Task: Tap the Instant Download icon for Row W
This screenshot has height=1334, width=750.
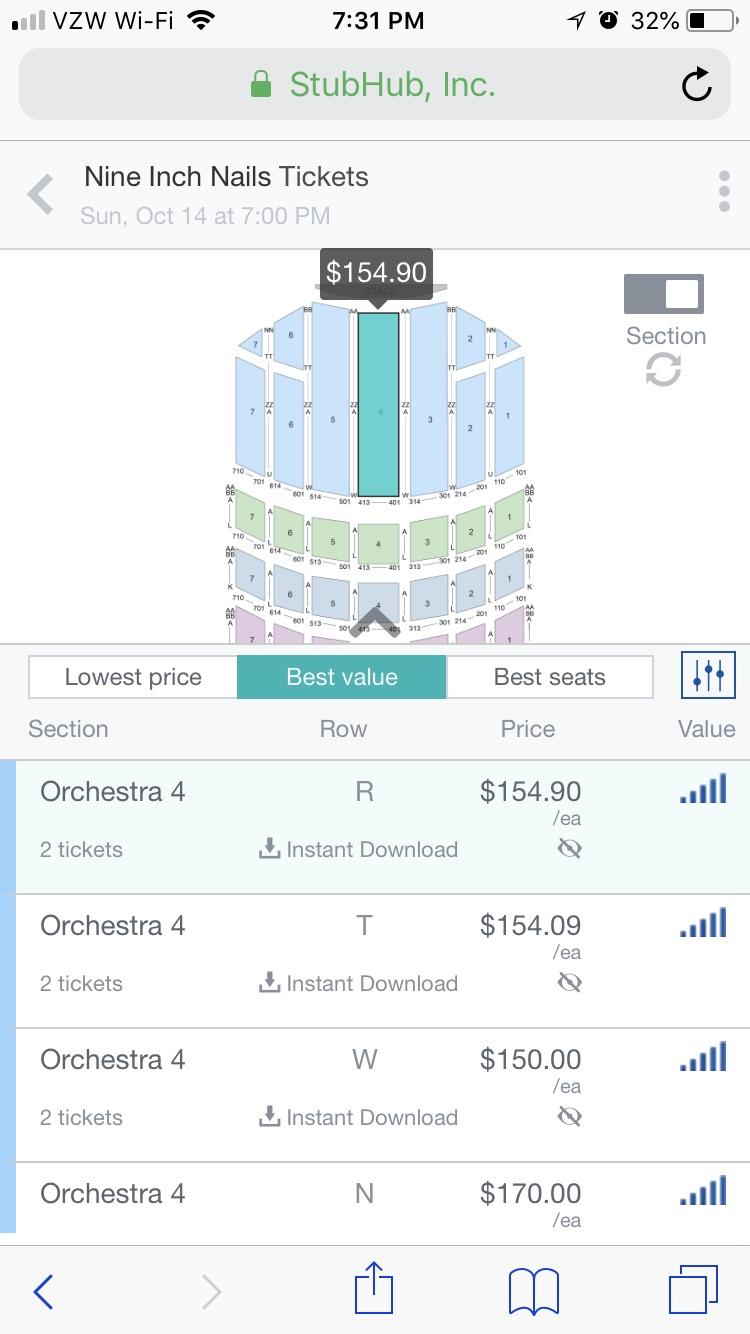Action: pos(270,1117)
